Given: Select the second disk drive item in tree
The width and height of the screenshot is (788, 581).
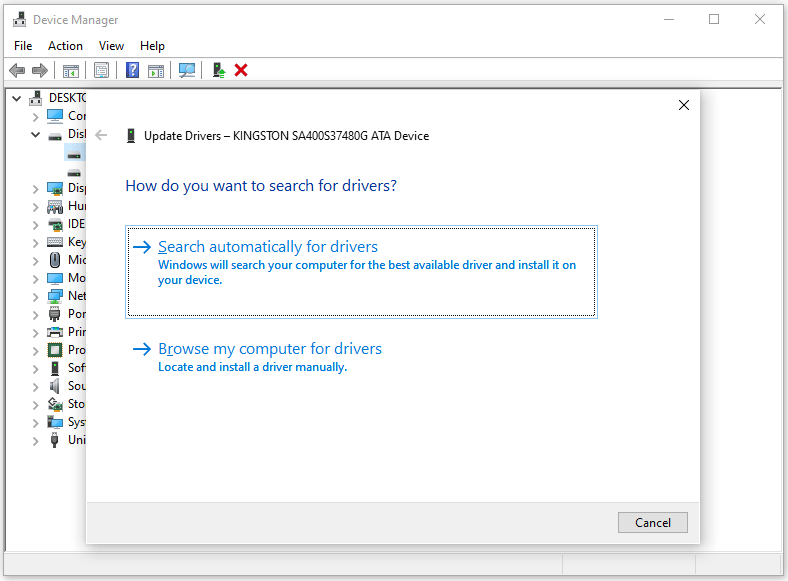Looking at the screenshot, I should click(74, 173).
